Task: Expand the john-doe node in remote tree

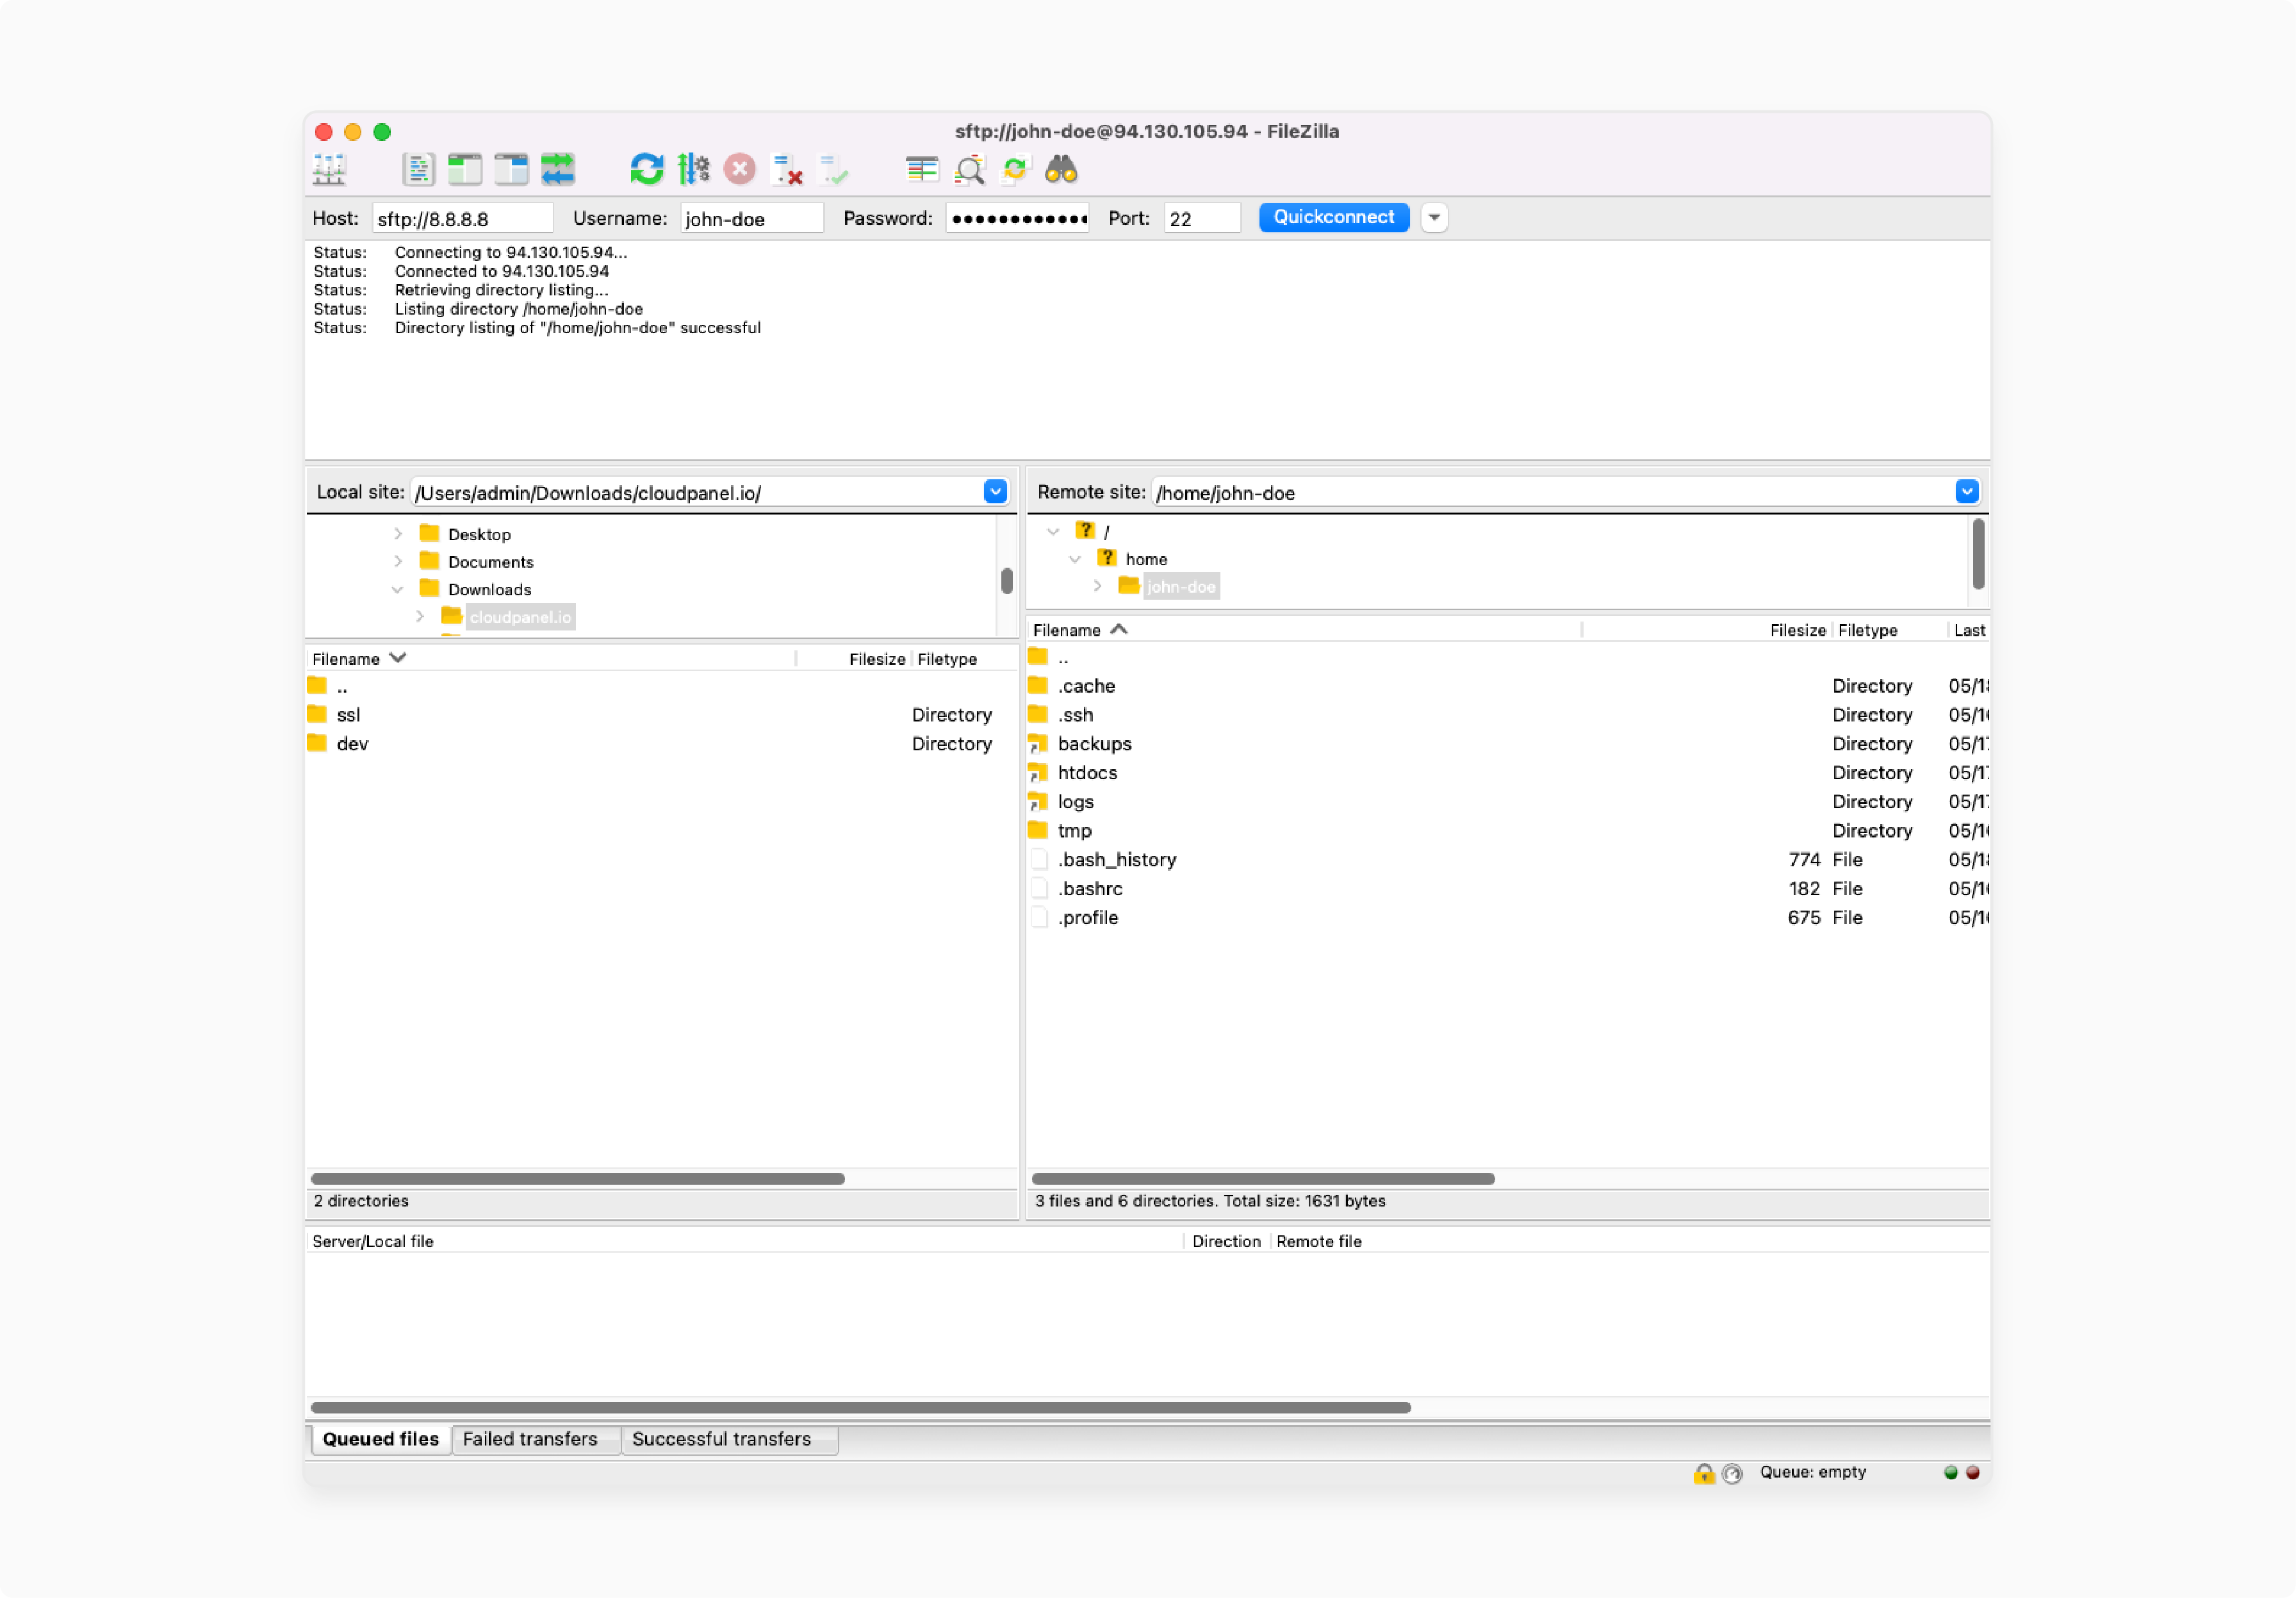Action: pyautogui.click(x=1097, y=586)
